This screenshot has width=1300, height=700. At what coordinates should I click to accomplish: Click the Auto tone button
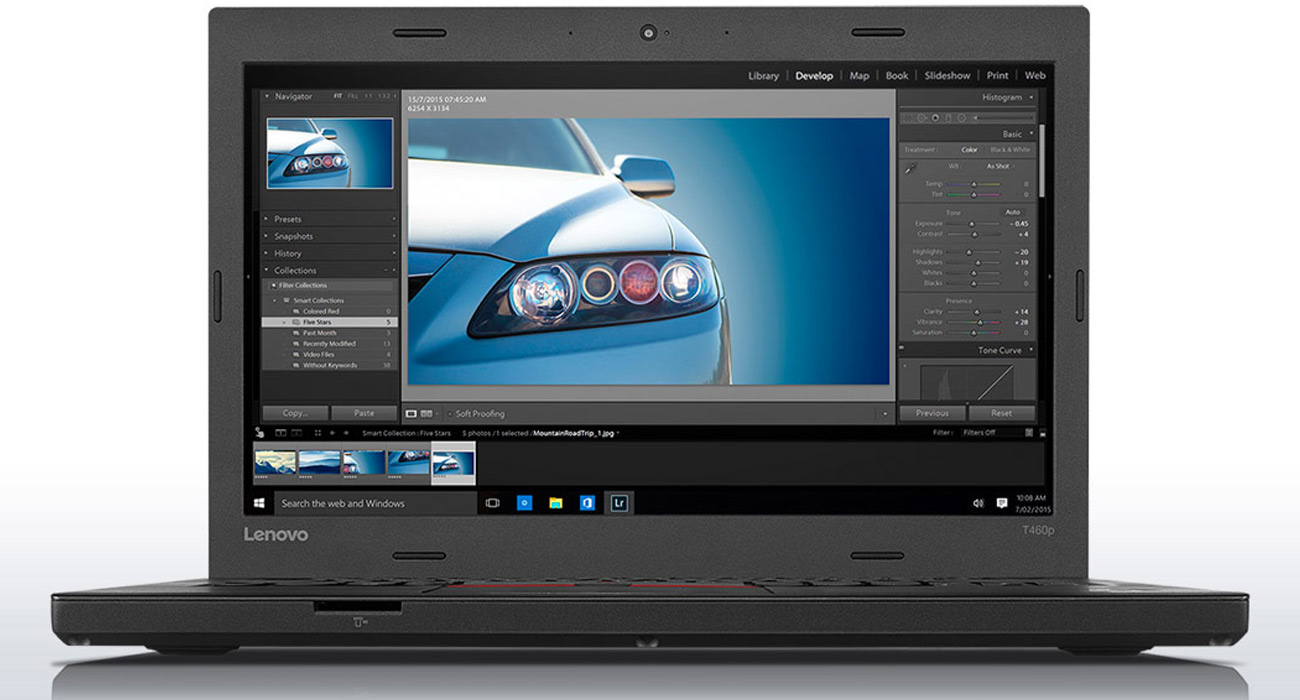click(x=1012, y=212)
